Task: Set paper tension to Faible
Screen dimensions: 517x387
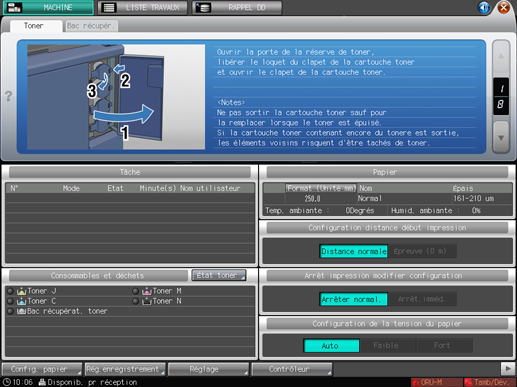Action: 387,346
